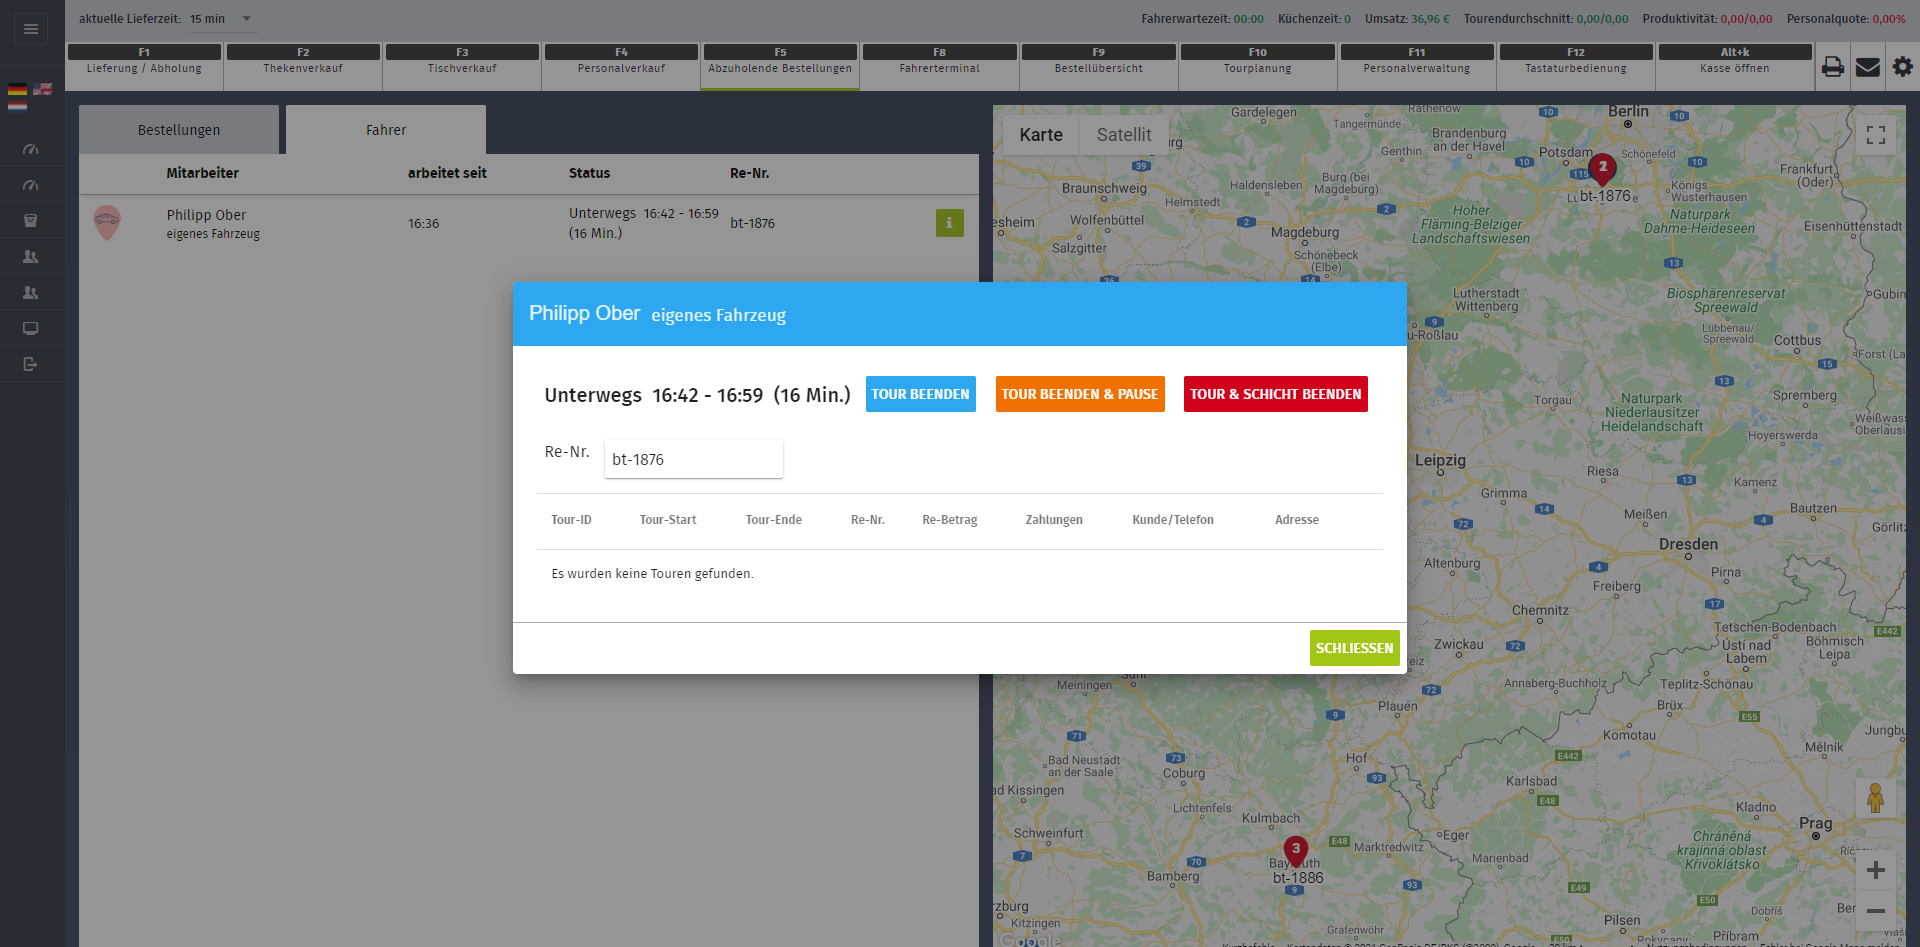Screen dimensions: 1920x947
Task: Open the upper users icon in sidebar
Action: pyautogui.click(x=31, y=257)
